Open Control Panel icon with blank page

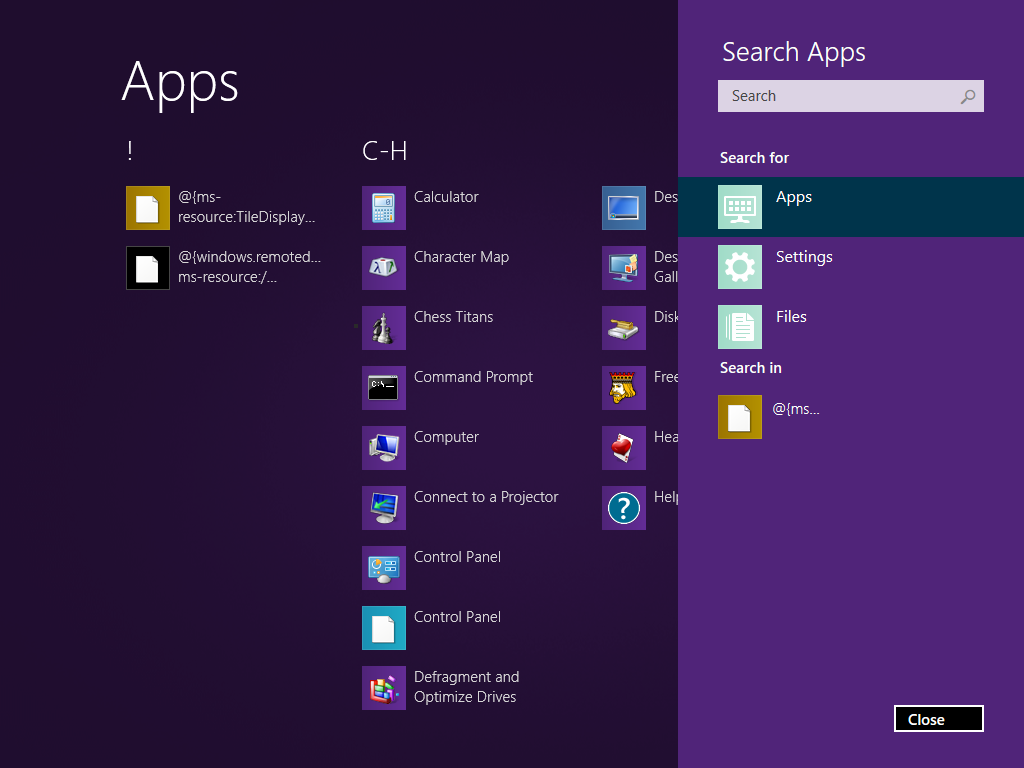[x=383, y=628]
